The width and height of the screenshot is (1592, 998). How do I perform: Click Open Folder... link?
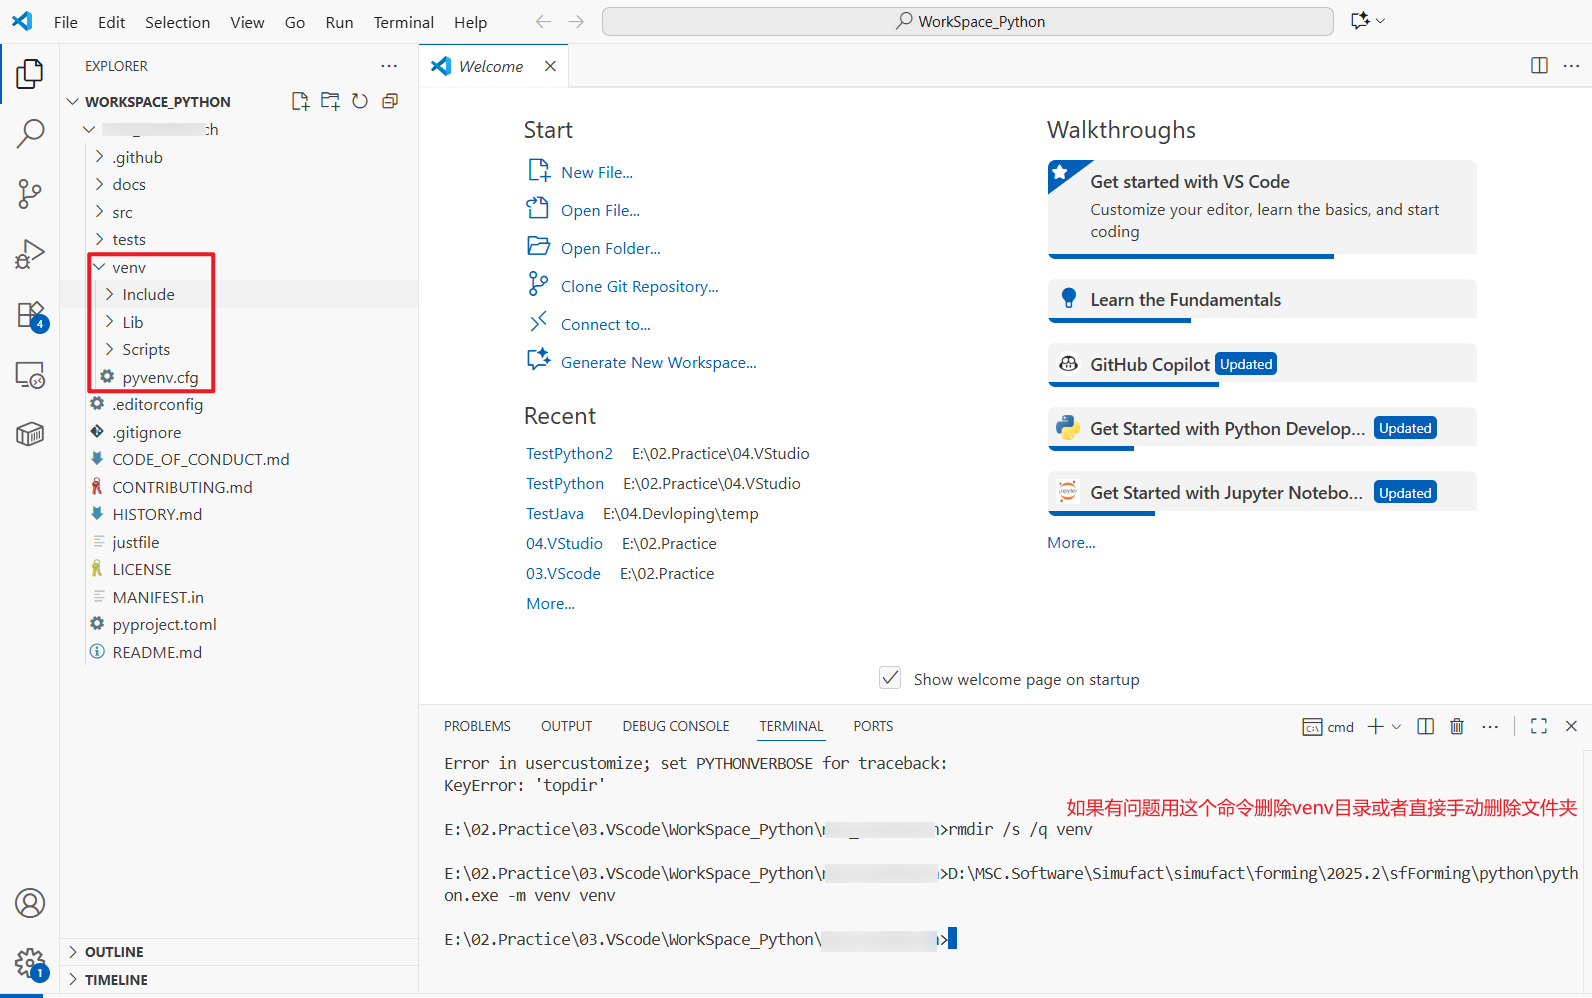(x=611, y=248)
